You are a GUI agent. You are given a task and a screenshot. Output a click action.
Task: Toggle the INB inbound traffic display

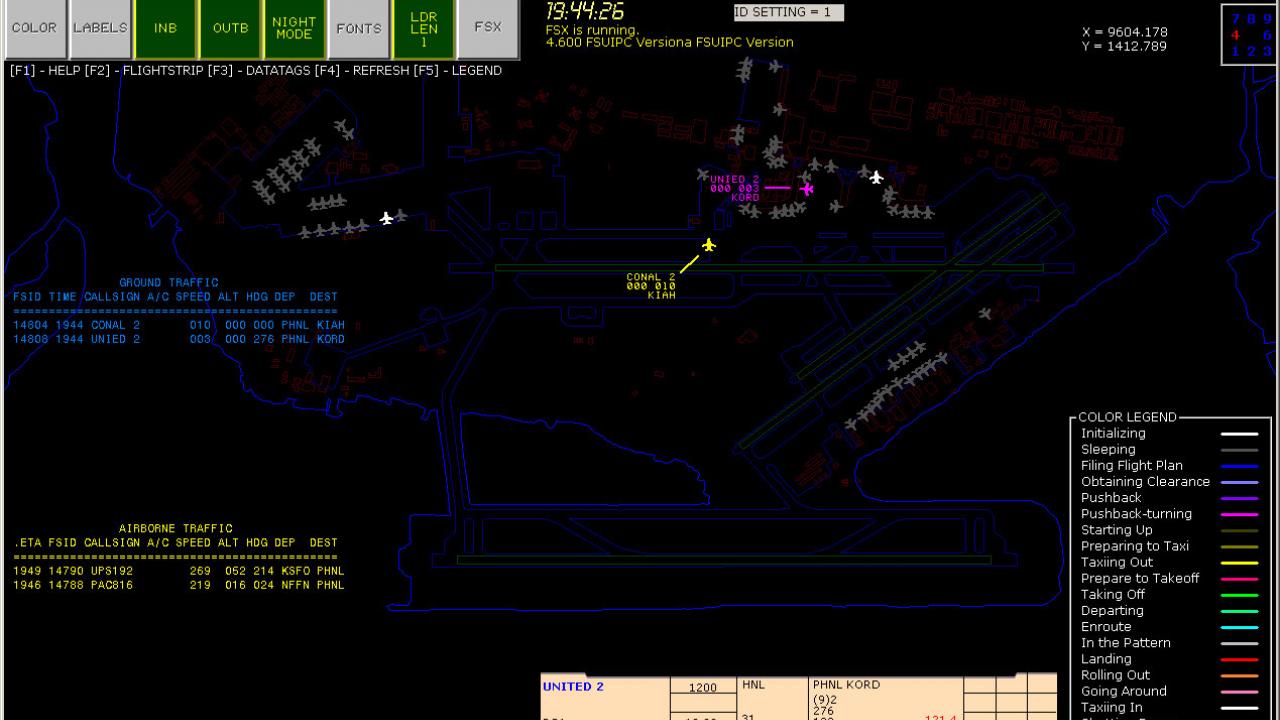(164, 28)
